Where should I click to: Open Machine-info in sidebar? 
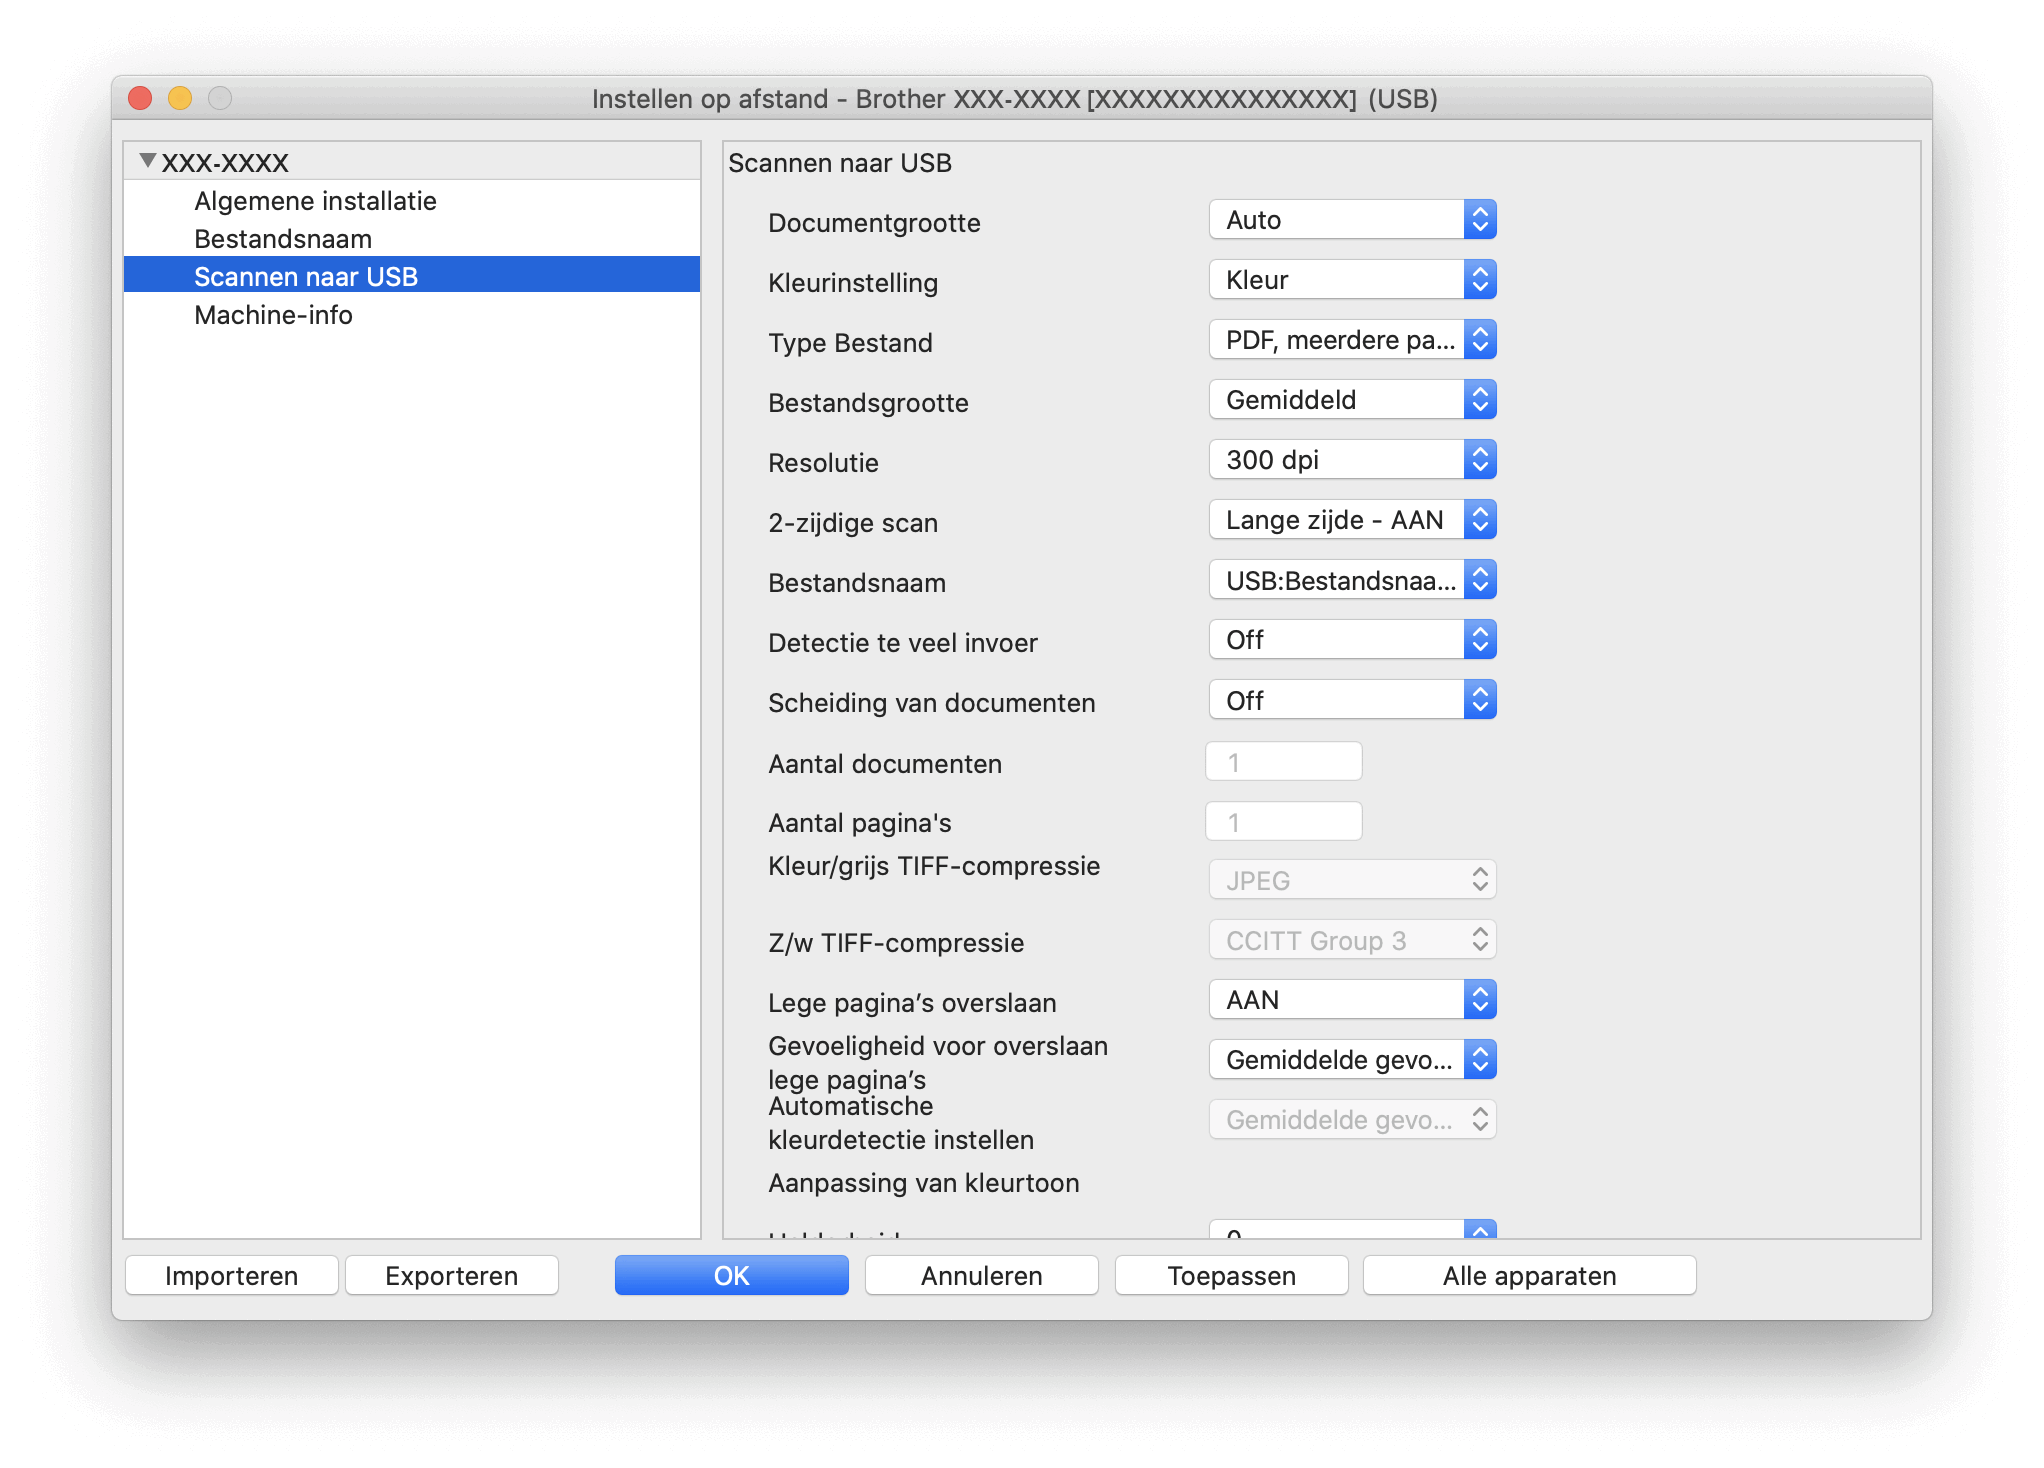[x=273, y=315]
